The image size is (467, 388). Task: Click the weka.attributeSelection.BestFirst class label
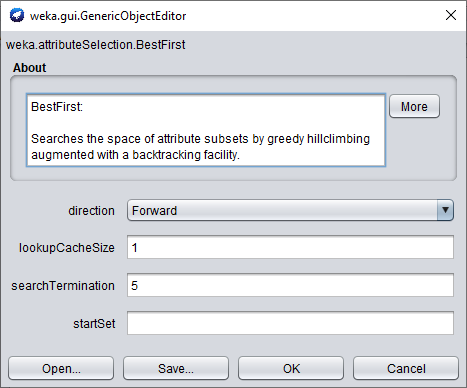coord(96,45)
